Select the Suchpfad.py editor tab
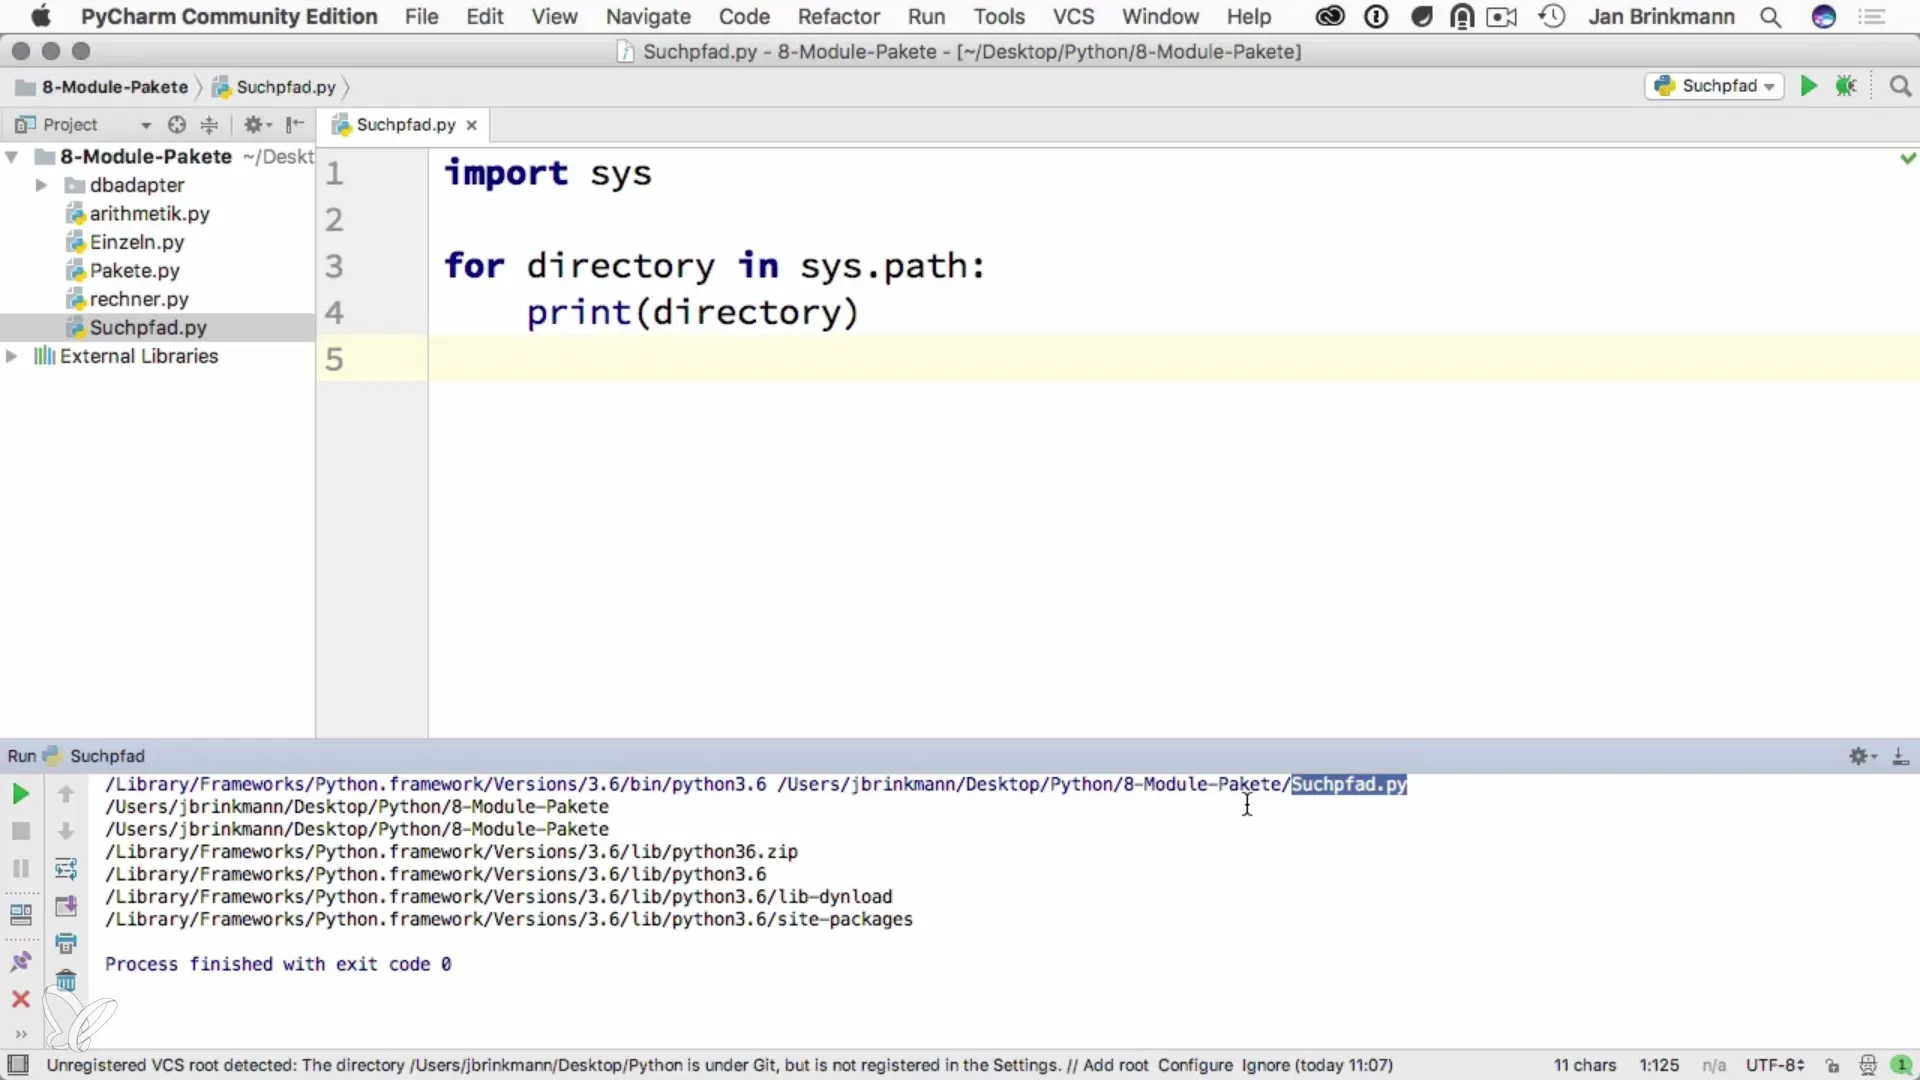Screen dimensions: 1920x1080 (x=405, y=125)
